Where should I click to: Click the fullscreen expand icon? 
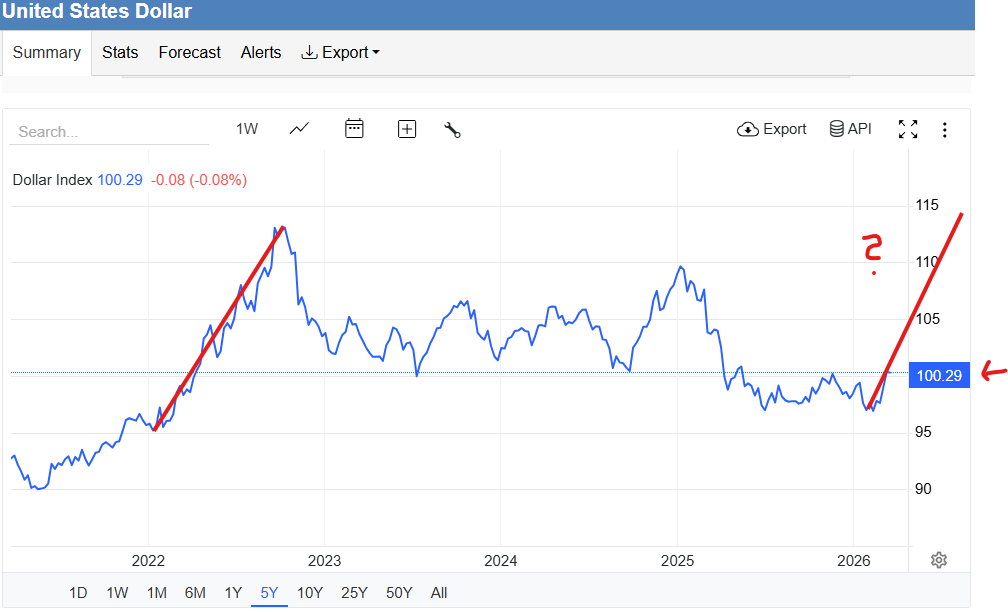tap(907, 129)
